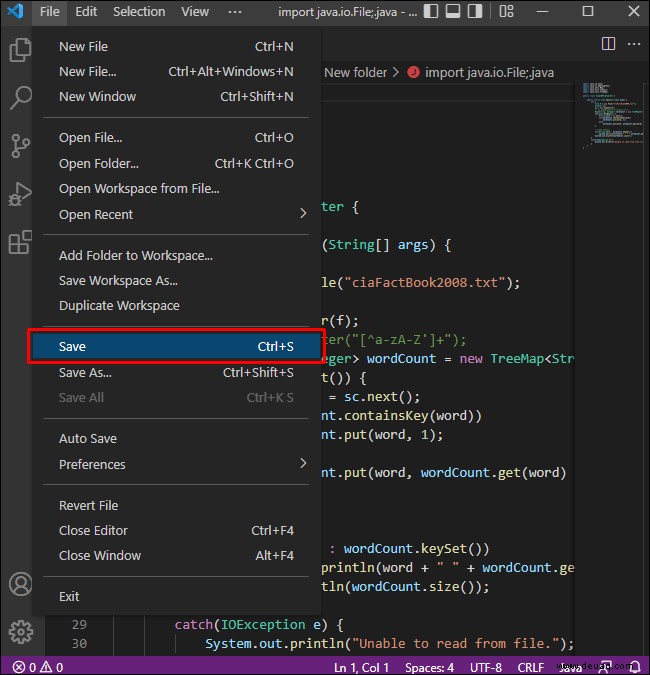Click the Java file icon in breadcrumb
The width and height of the screenshot is (650, 675).
tap(414, 72)
